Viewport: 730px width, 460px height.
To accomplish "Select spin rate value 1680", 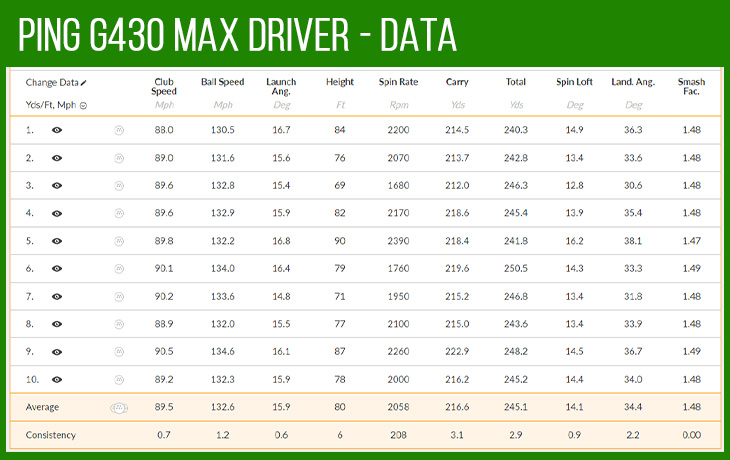I will click(399, 185).
